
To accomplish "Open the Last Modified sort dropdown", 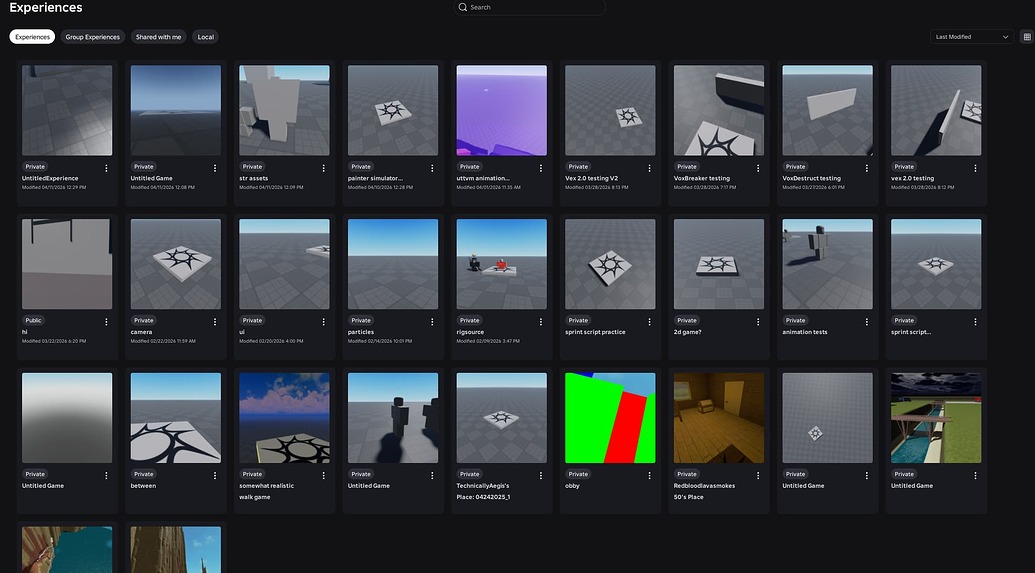I will click(x=972, y=37).
